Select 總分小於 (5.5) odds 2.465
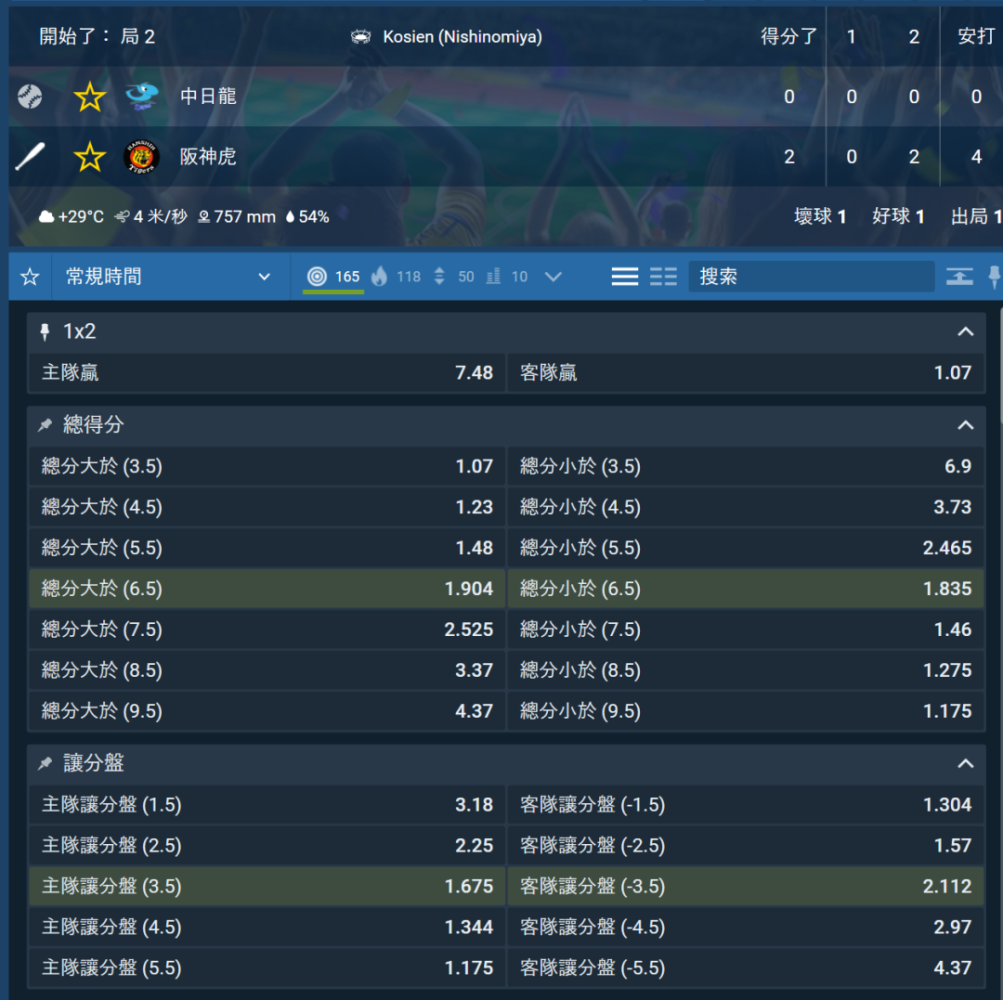 coord(746,548)
